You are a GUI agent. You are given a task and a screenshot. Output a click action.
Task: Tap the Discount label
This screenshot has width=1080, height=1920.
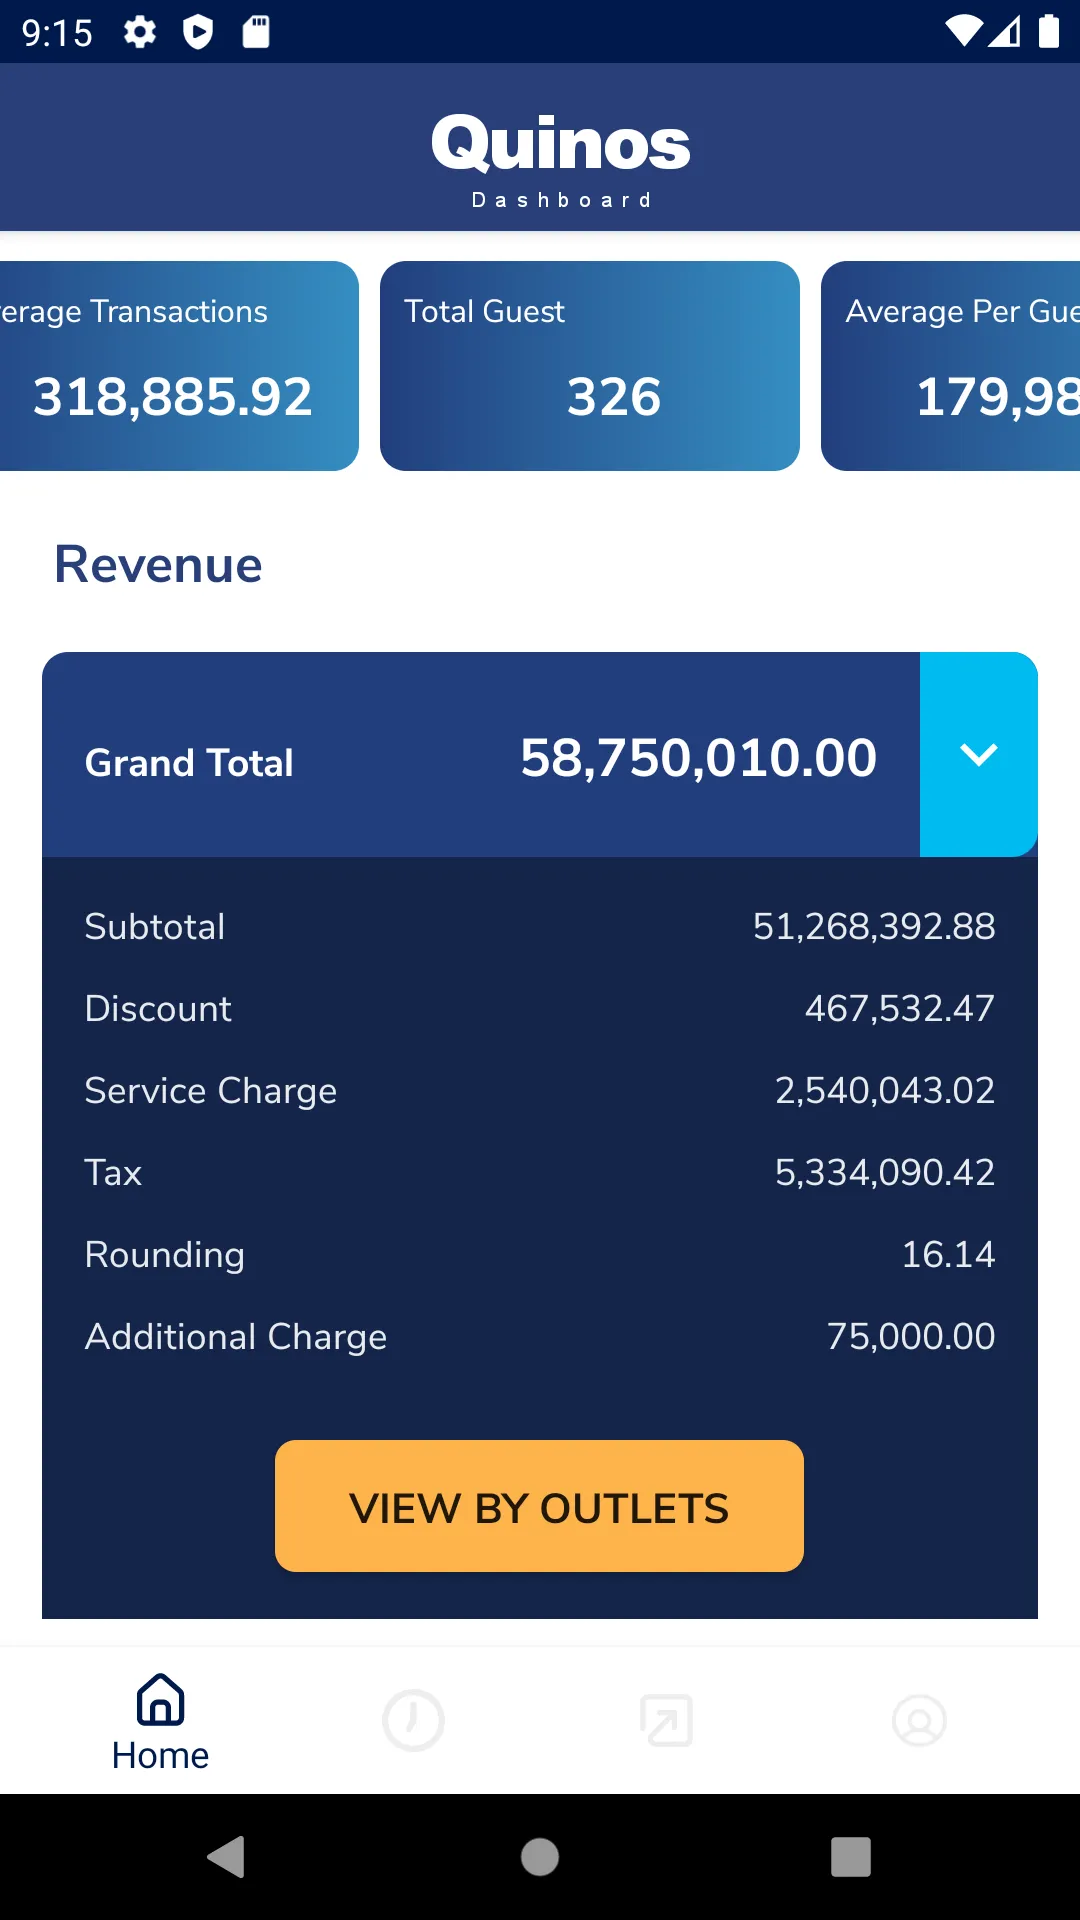click(x=158, y=1008)
